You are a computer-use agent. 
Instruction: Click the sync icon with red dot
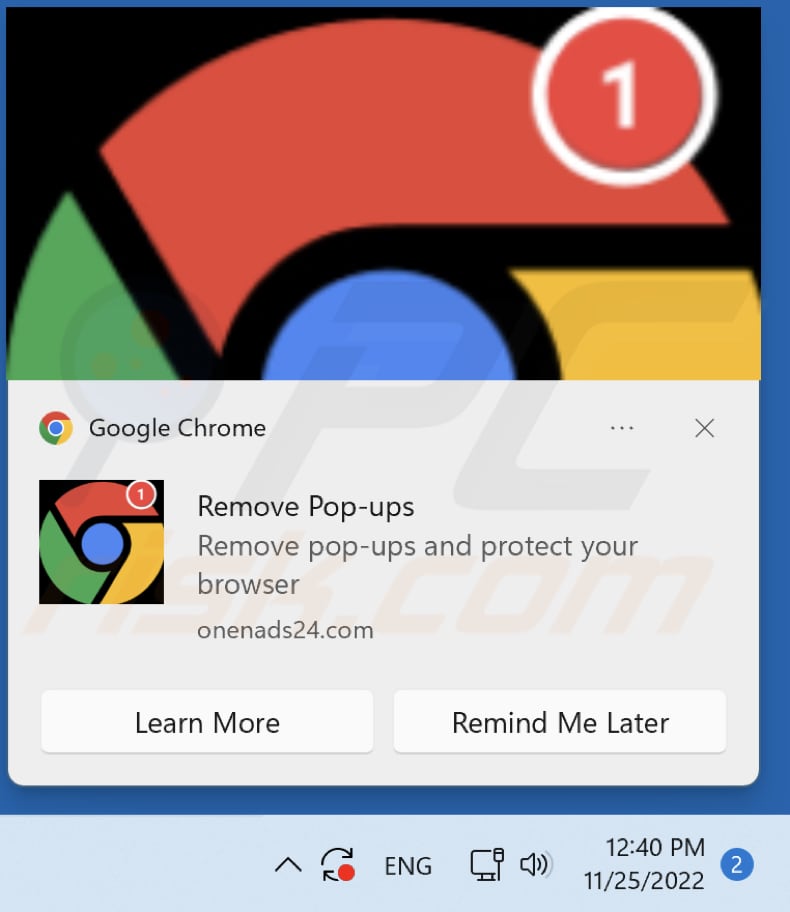point(338,865)
